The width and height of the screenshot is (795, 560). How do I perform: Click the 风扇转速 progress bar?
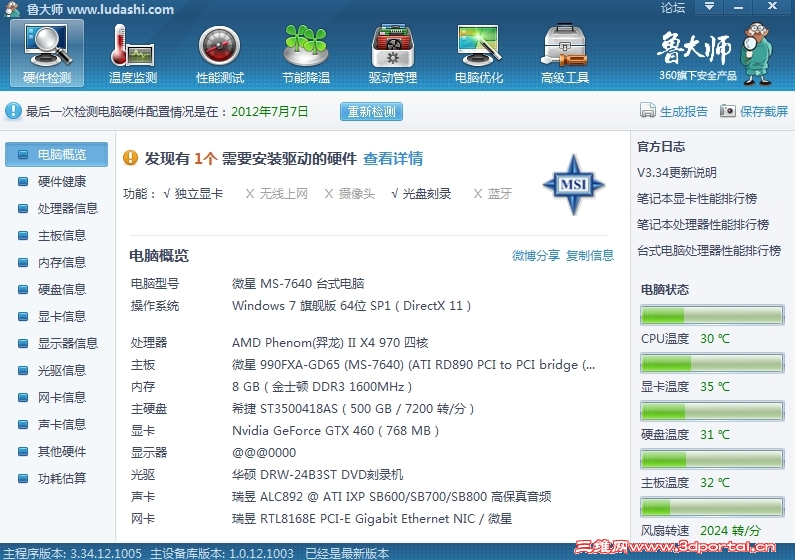[x=712, y=507]
